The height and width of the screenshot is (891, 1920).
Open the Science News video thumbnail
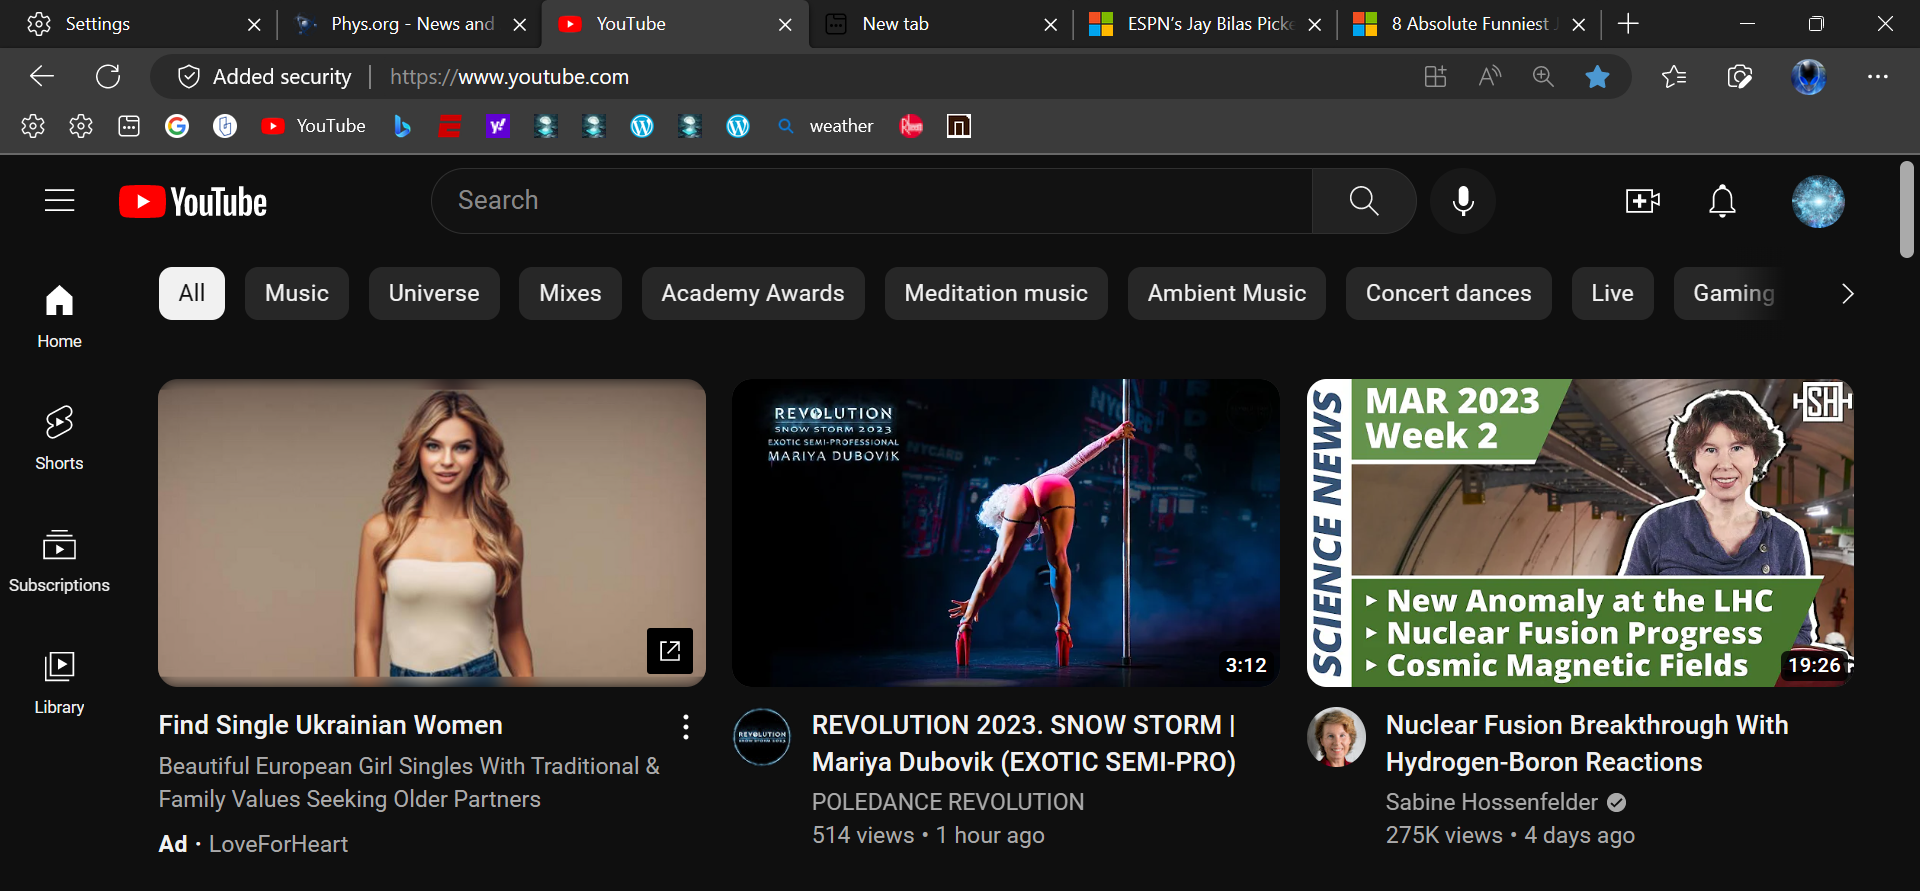1580,532
